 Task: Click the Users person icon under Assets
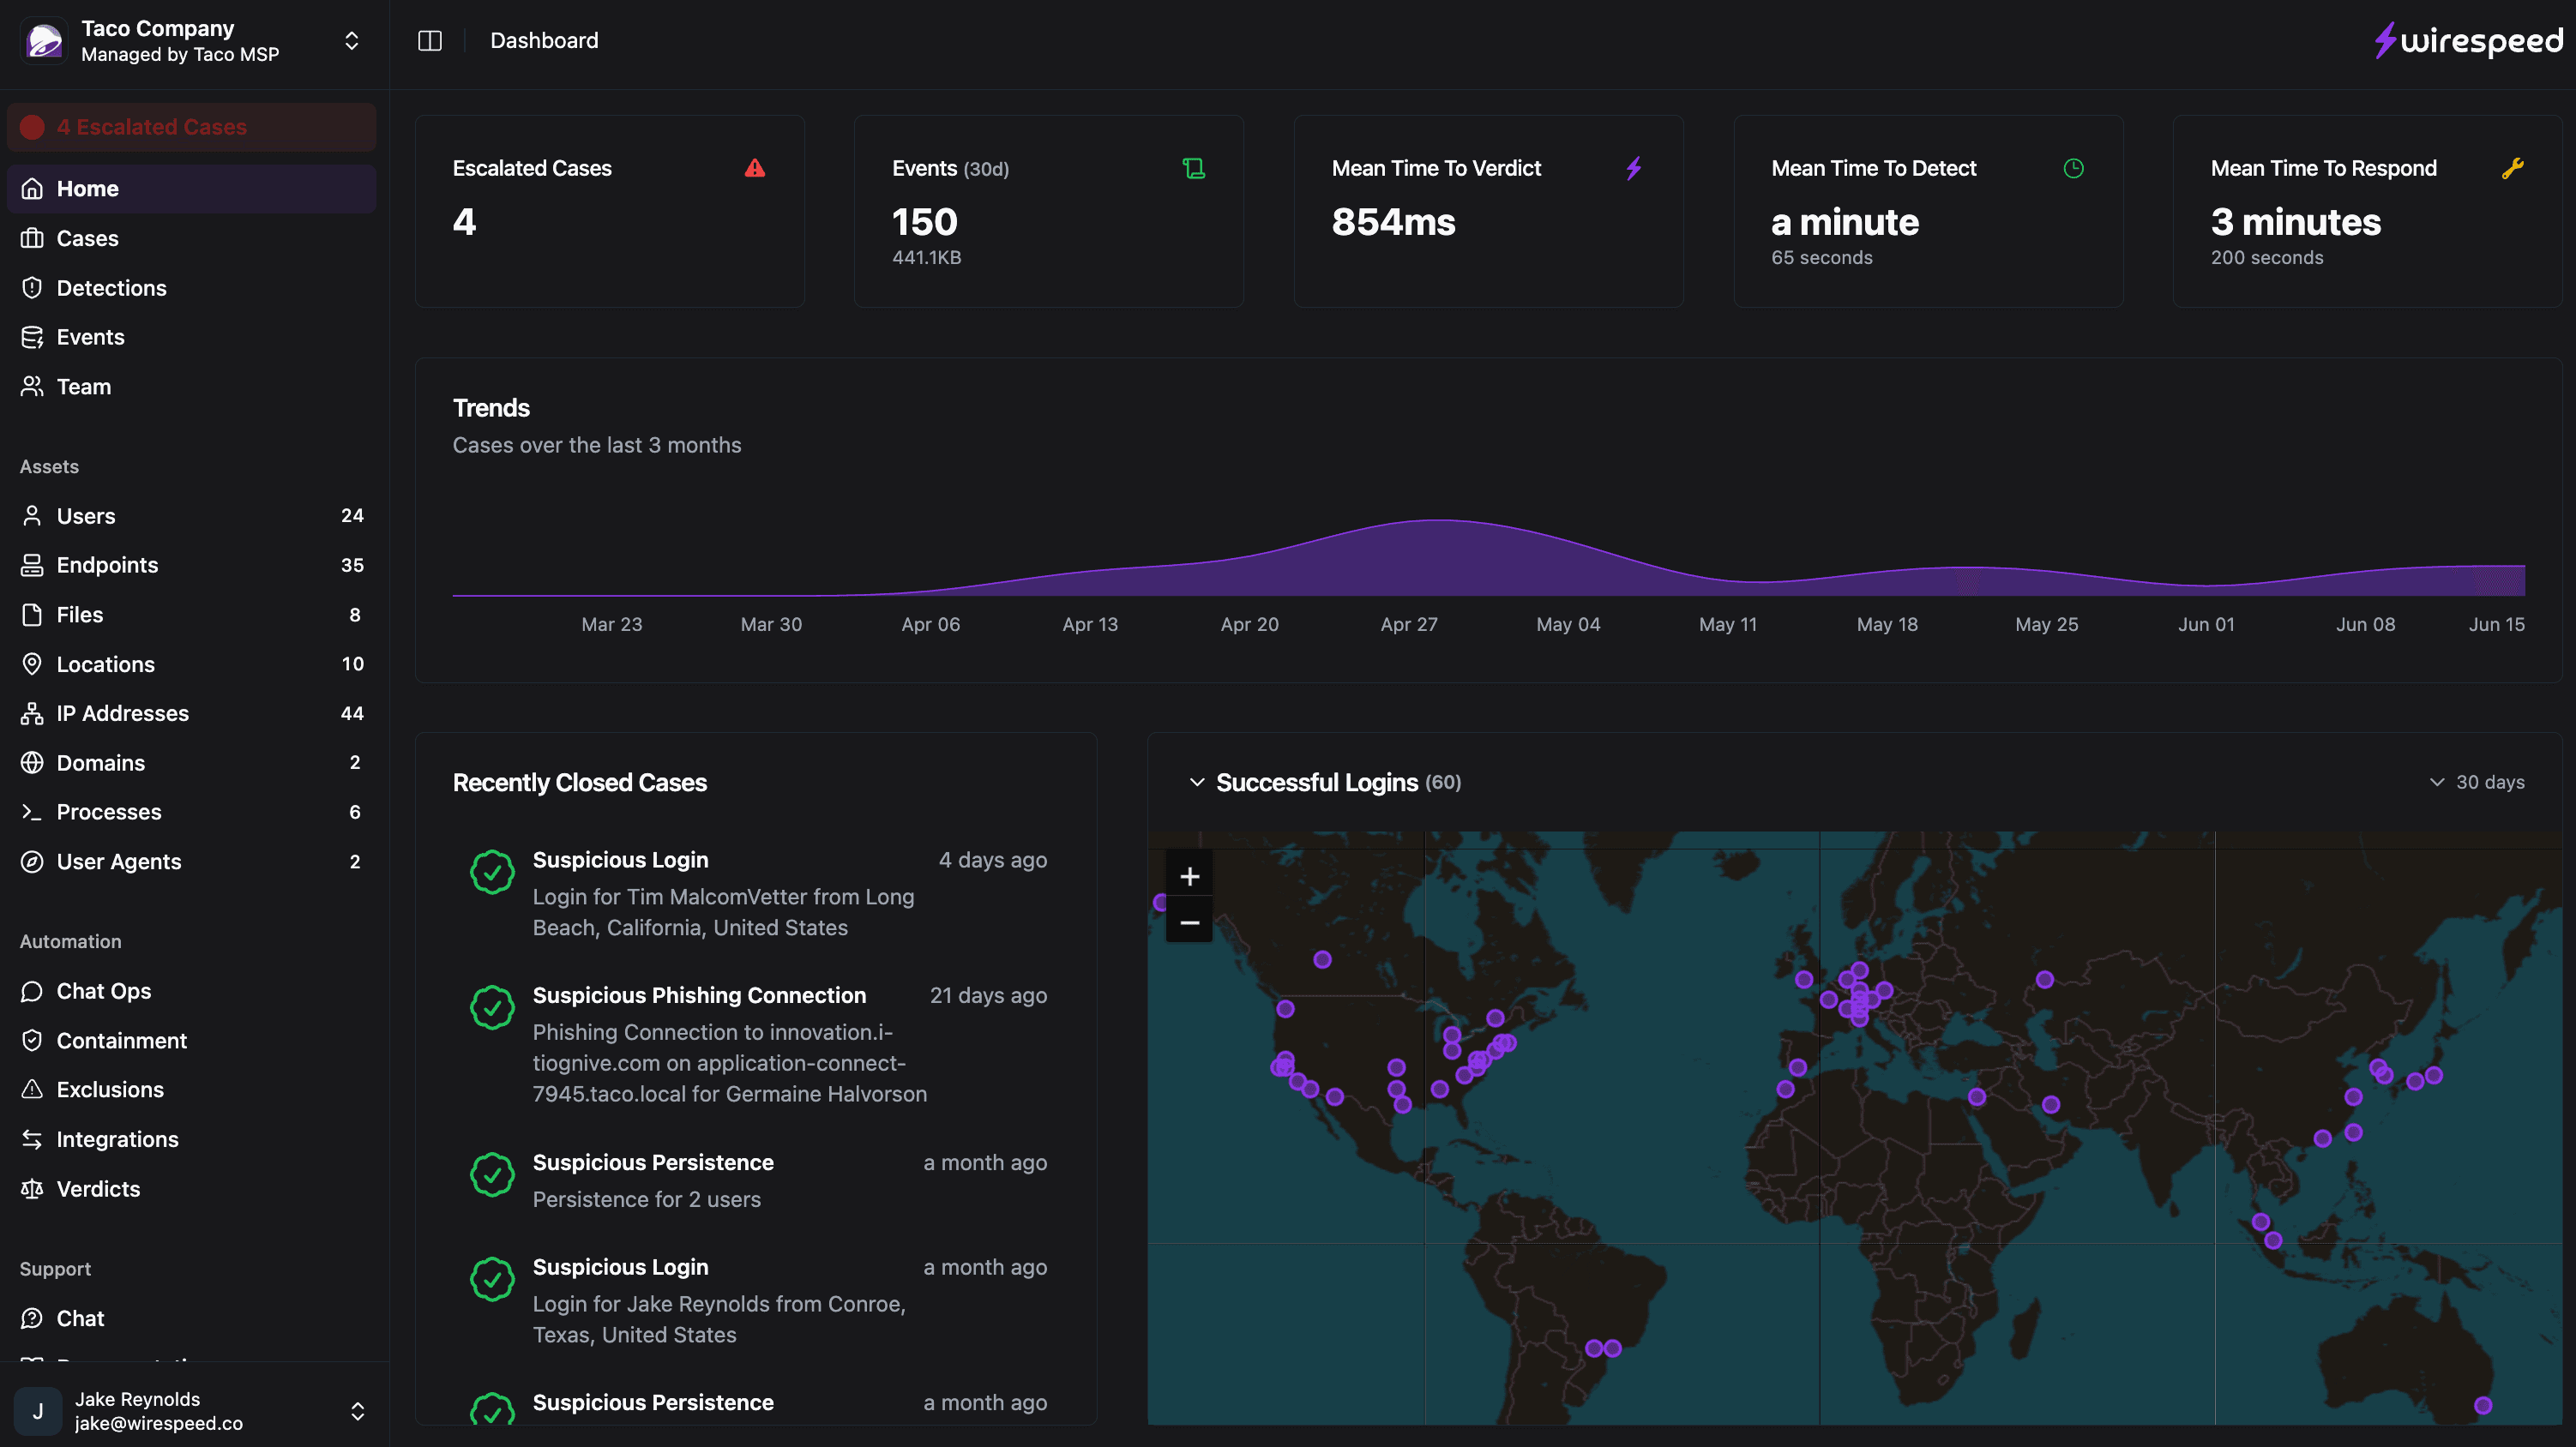click(32, 515)
